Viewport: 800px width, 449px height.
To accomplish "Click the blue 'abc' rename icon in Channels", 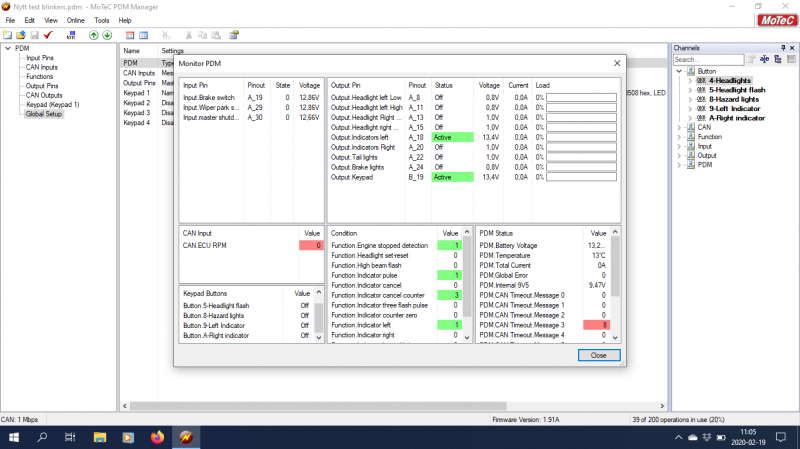I will pyautogui.click(x=764, y=60).
